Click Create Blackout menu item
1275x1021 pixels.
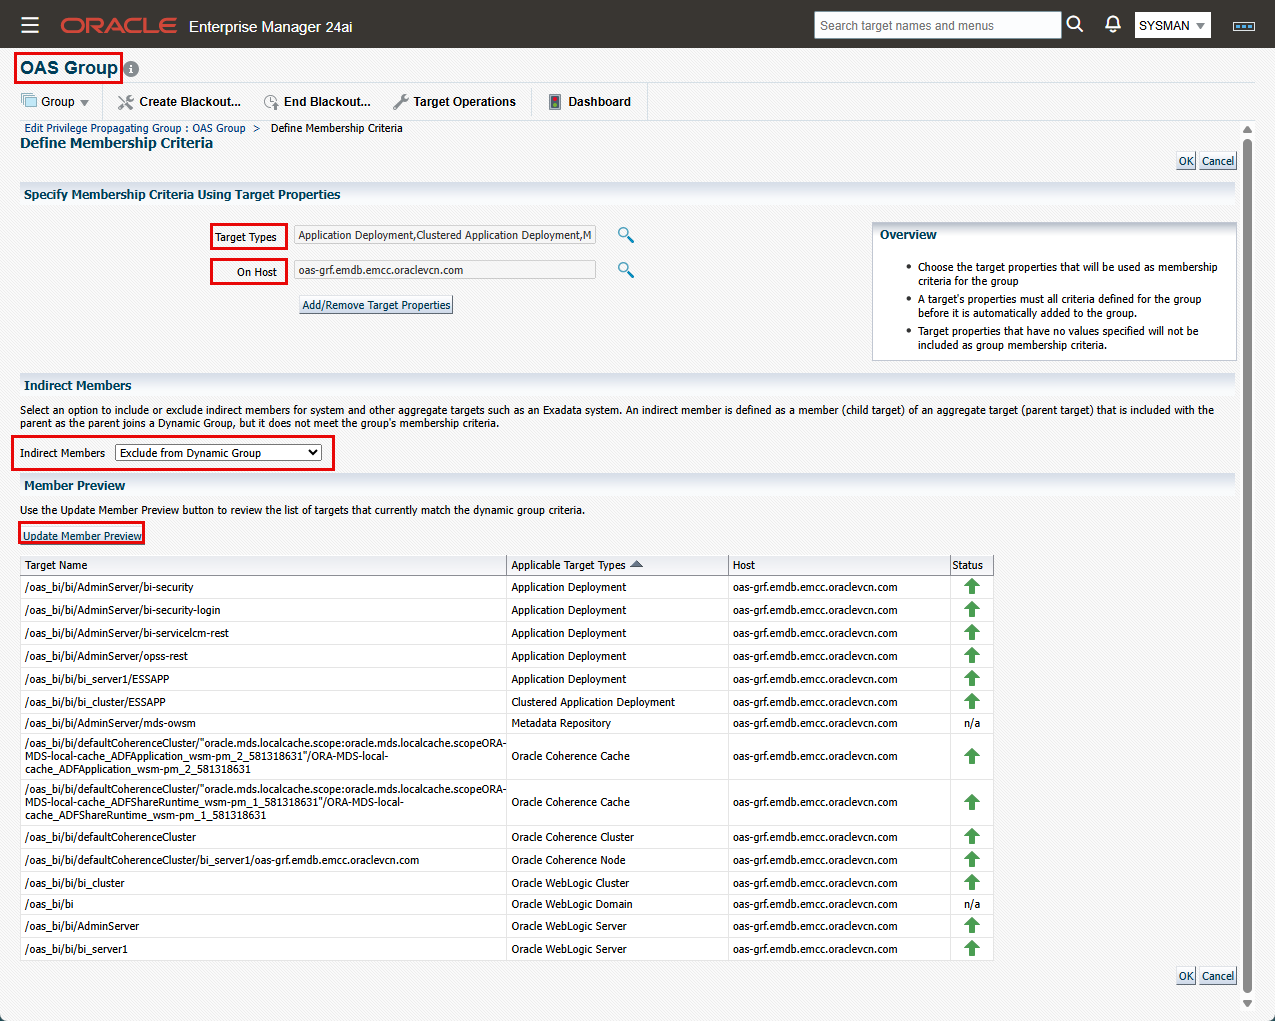(x=180, y=102)
